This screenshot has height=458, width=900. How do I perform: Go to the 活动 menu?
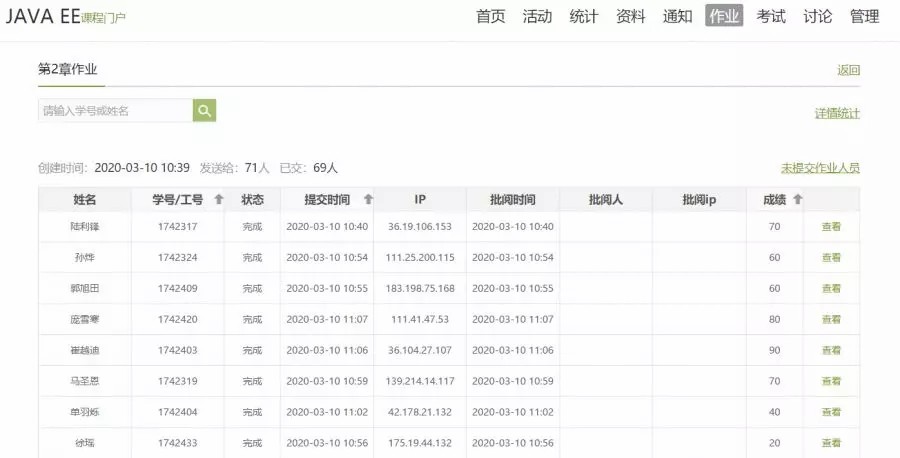[537, 17]
